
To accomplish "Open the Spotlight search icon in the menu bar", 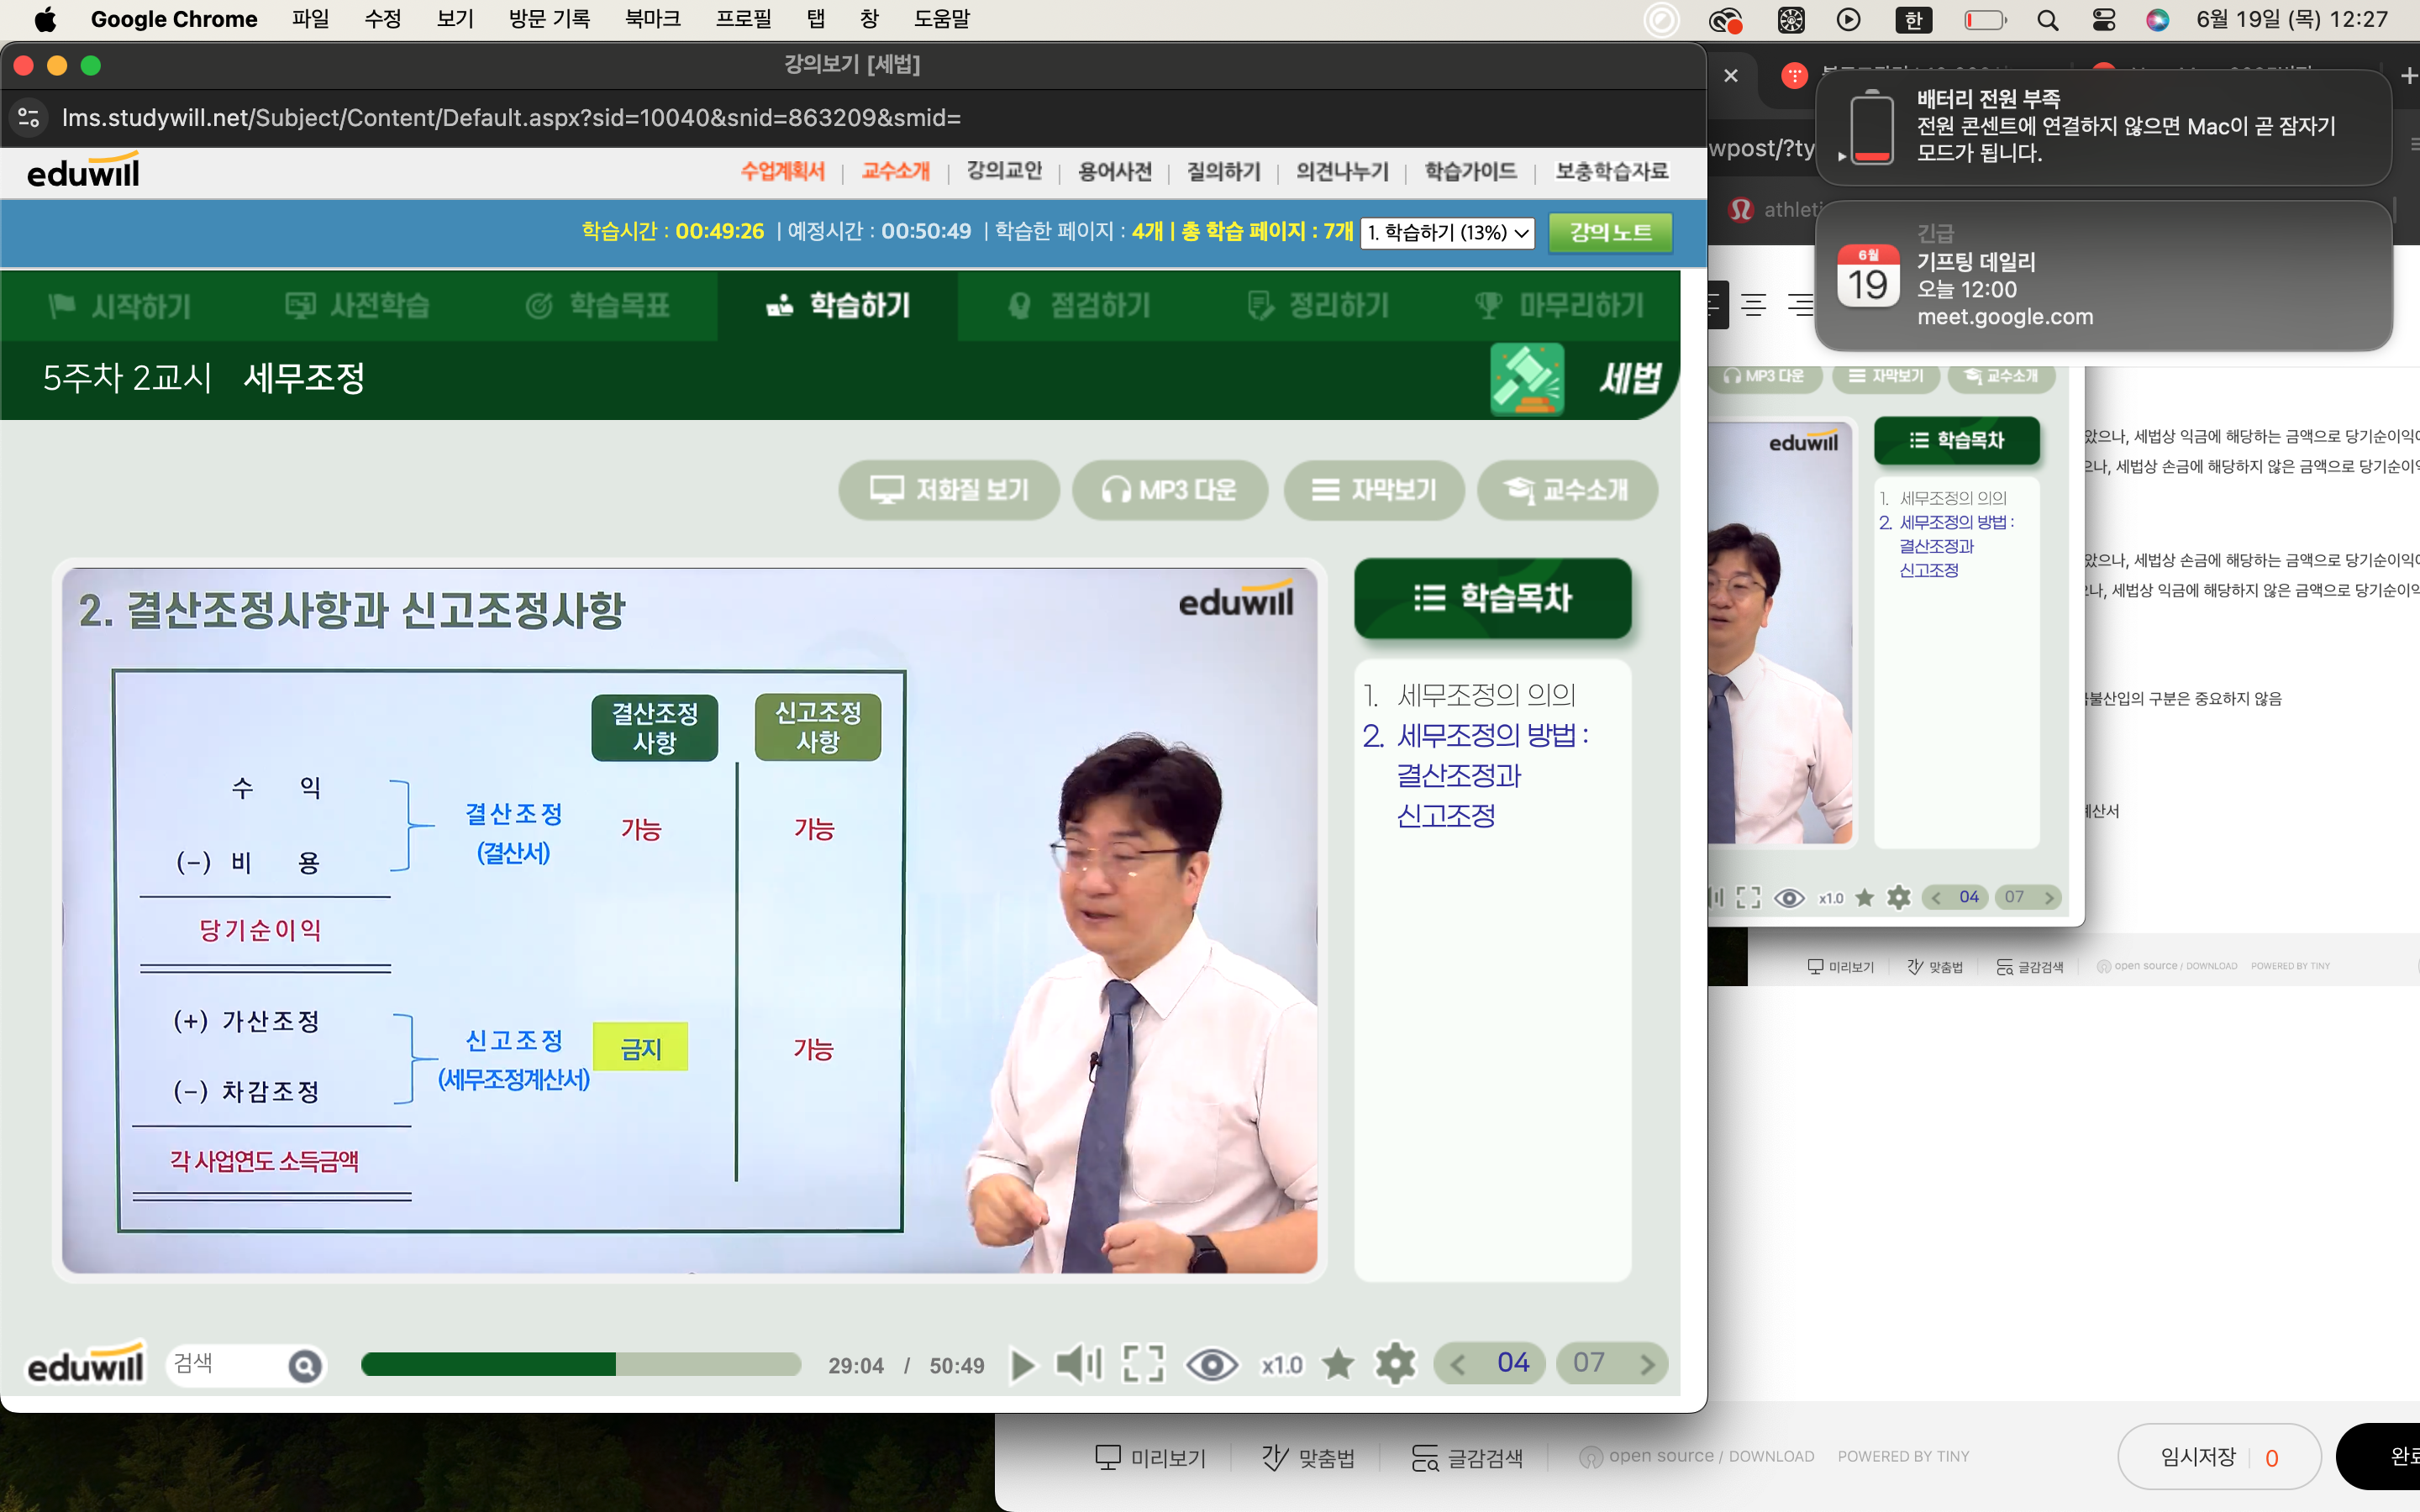I will pos(2047,20).
